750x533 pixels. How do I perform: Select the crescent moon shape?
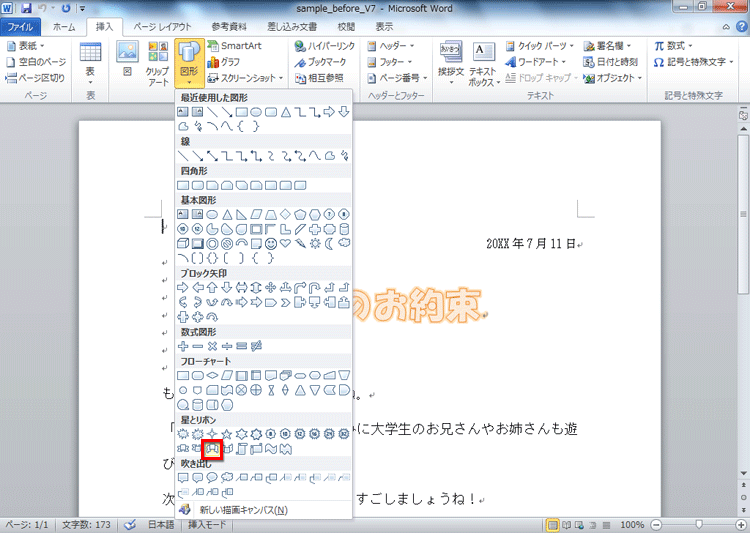tap(330, 244)
